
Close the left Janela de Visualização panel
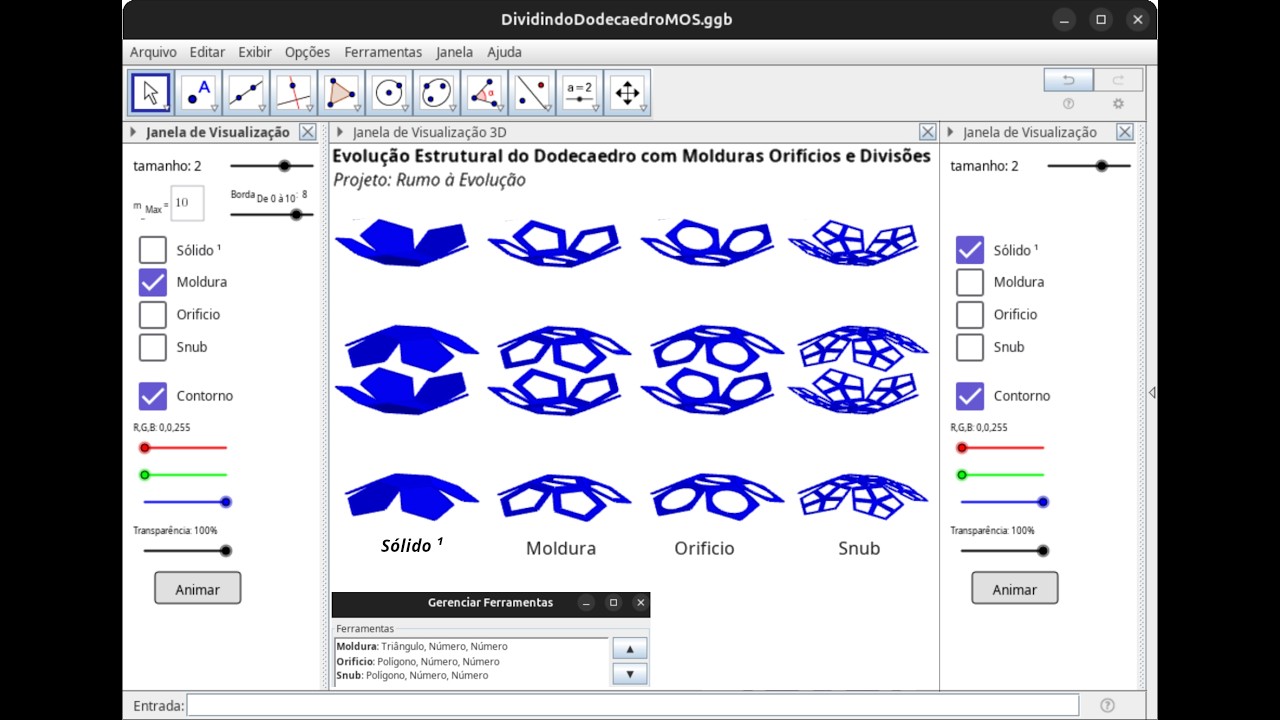(x=307, y=132)
